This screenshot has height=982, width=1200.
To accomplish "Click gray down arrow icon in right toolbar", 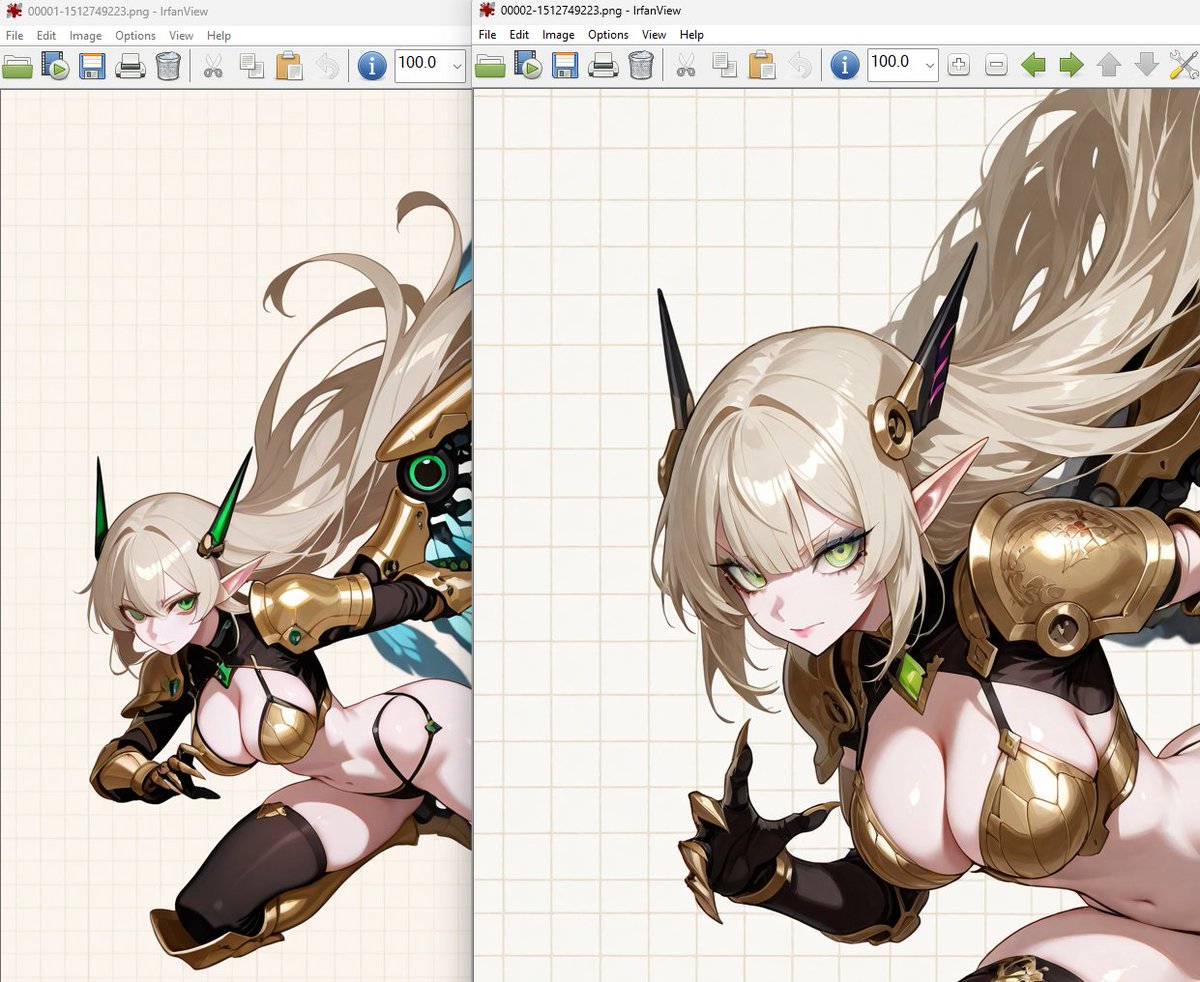I will click(1147, 66).
